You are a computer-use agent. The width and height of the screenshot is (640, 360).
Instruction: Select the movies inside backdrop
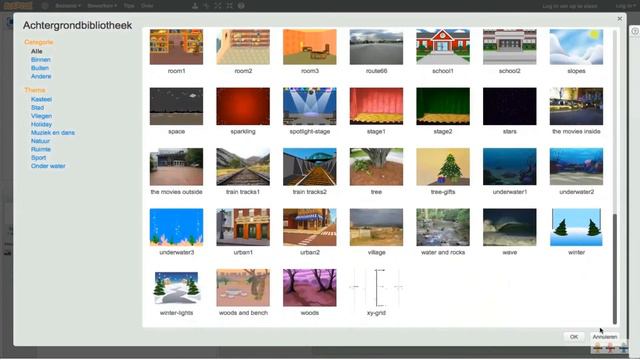576,106
